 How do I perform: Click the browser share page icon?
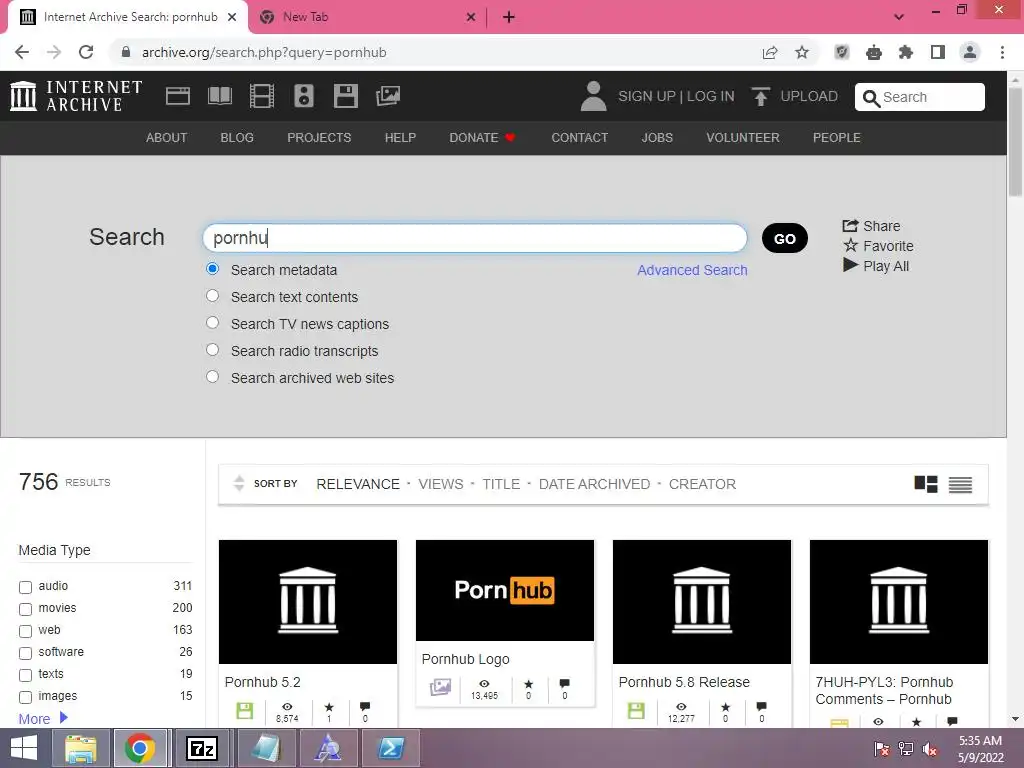(x=770, y=52)
